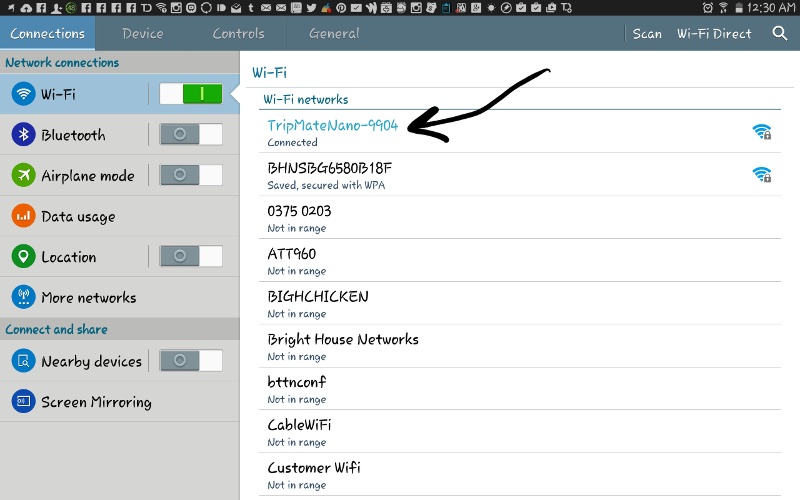Select Bright House Networks entry
This screenshot has width=800, height=500.
[519, 346]
